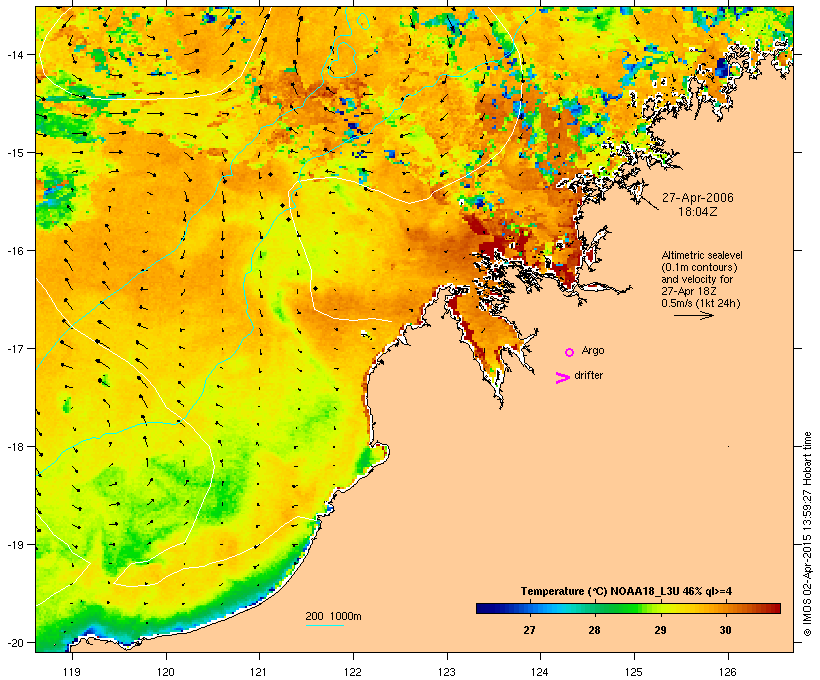This screenshot has height=680, width=820.
Task: Click the 0.5m/s velocity scale arrow
Action: click(693, 315)
